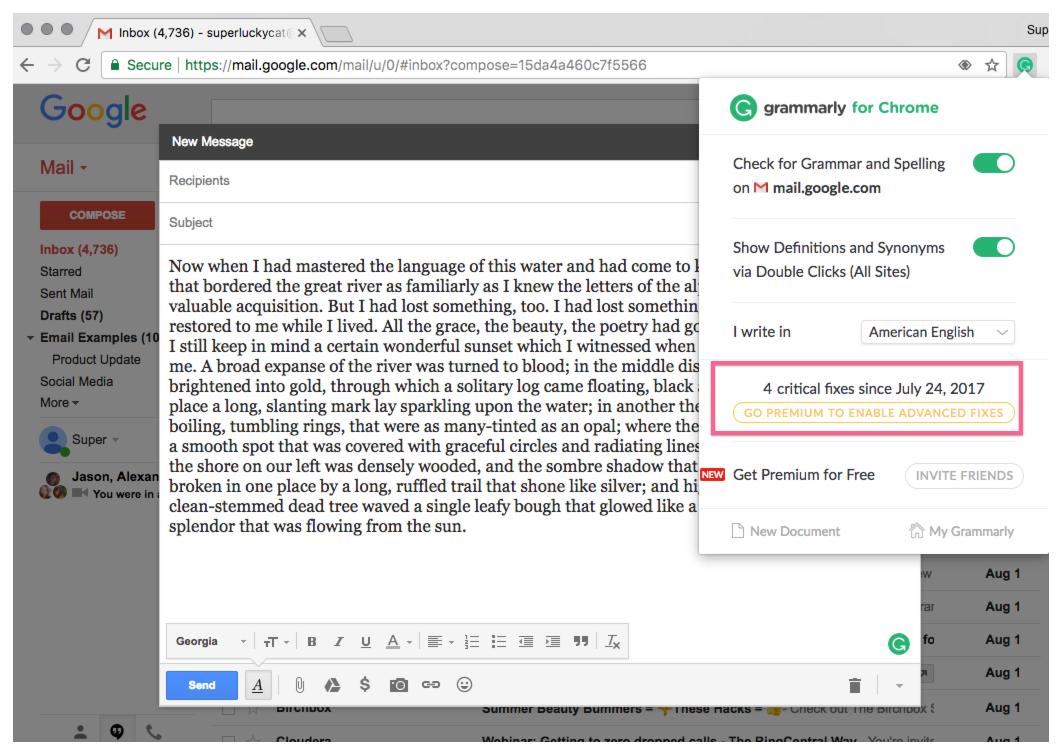Toggle underline formatting in compose toolbar

coord(366,641)
